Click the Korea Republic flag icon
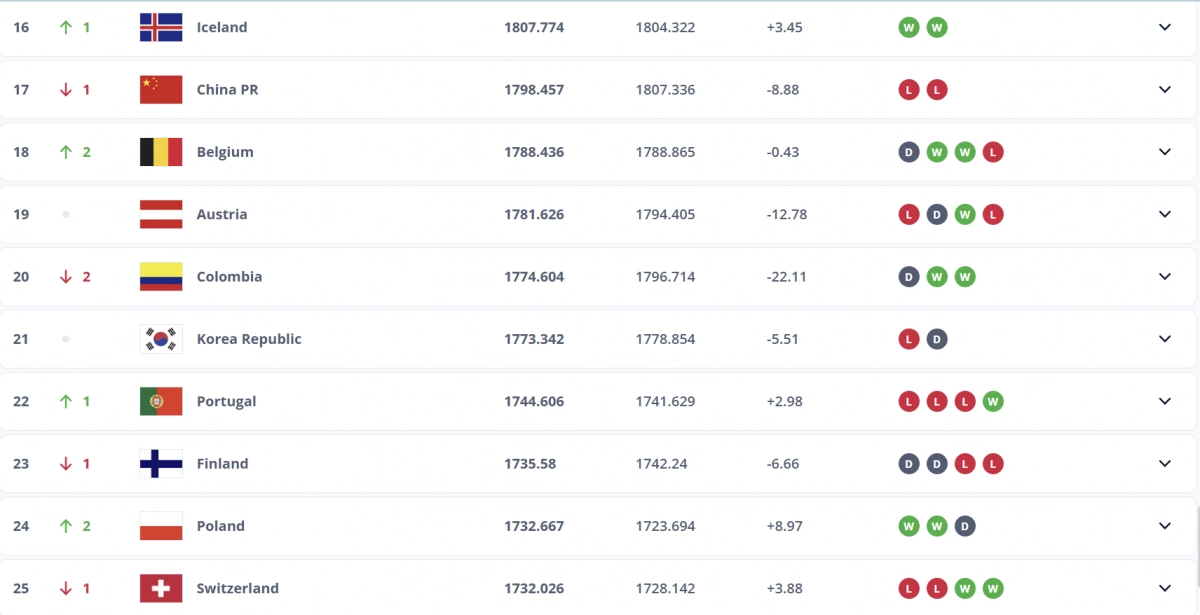The image size is (1200, 615). [161, 339]
